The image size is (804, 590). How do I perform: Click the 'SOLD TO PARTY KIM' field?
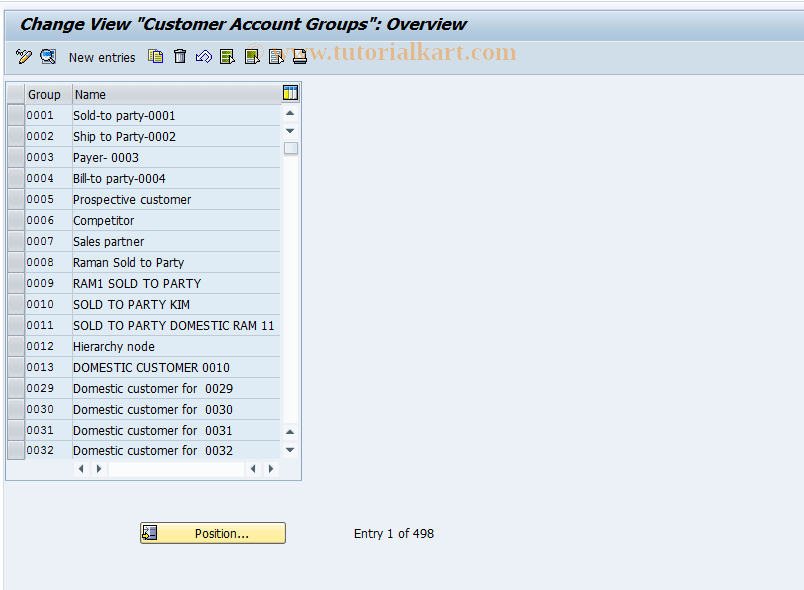(x=176, y=304)
